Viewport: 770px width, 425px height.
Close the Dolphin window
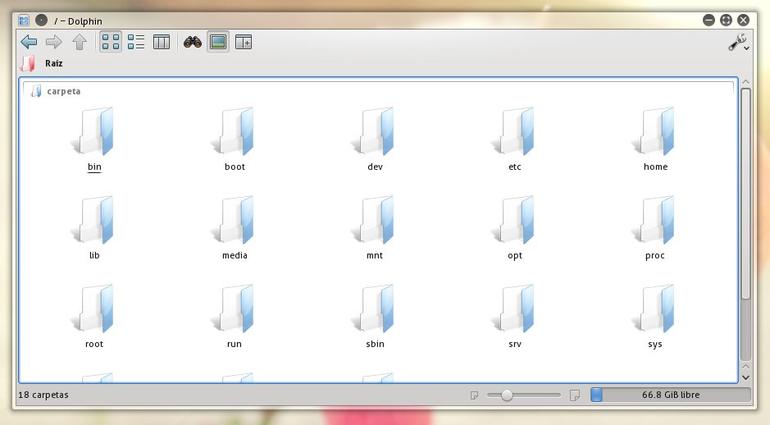pyautogui.click(x=744, y=20)
